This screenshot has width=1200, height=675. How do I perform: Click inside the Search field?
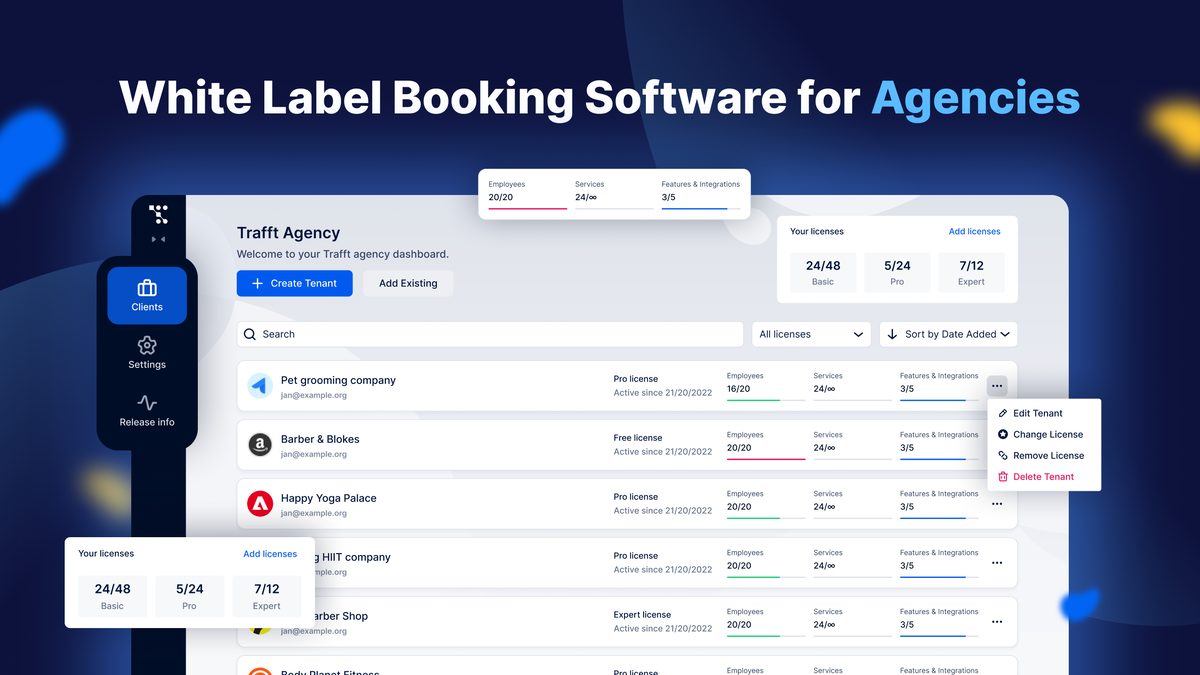[450, 333]
